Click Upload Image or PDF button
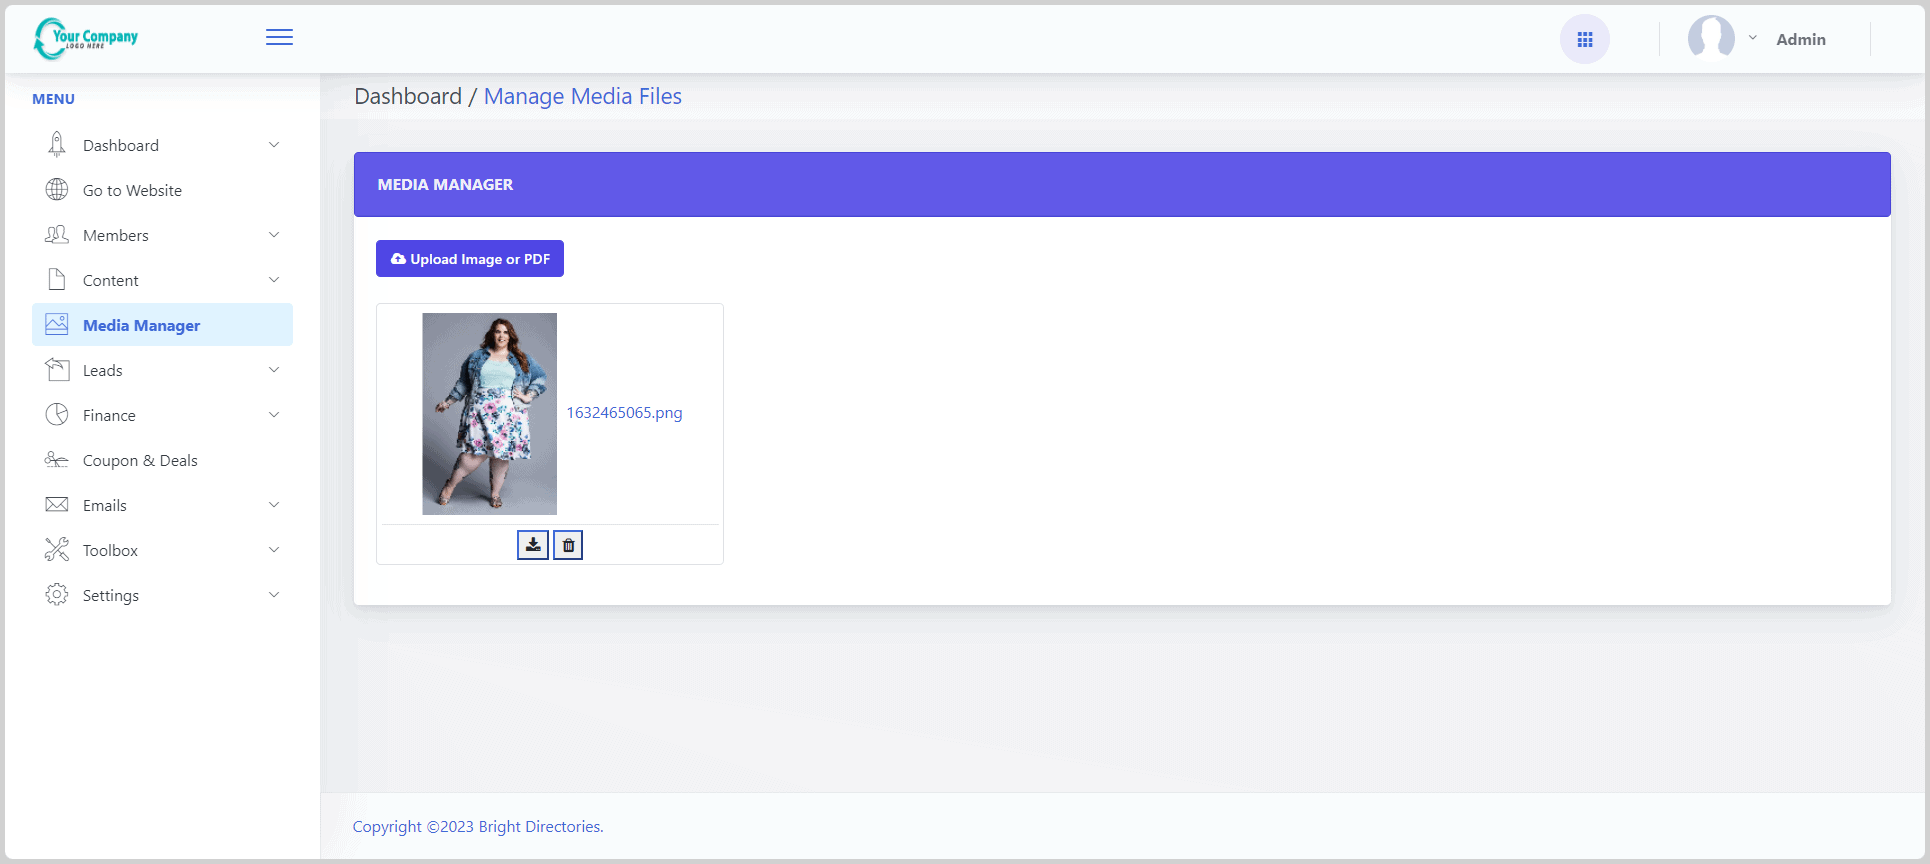The height and width of the screenshot is (864, 1930). 470,259
